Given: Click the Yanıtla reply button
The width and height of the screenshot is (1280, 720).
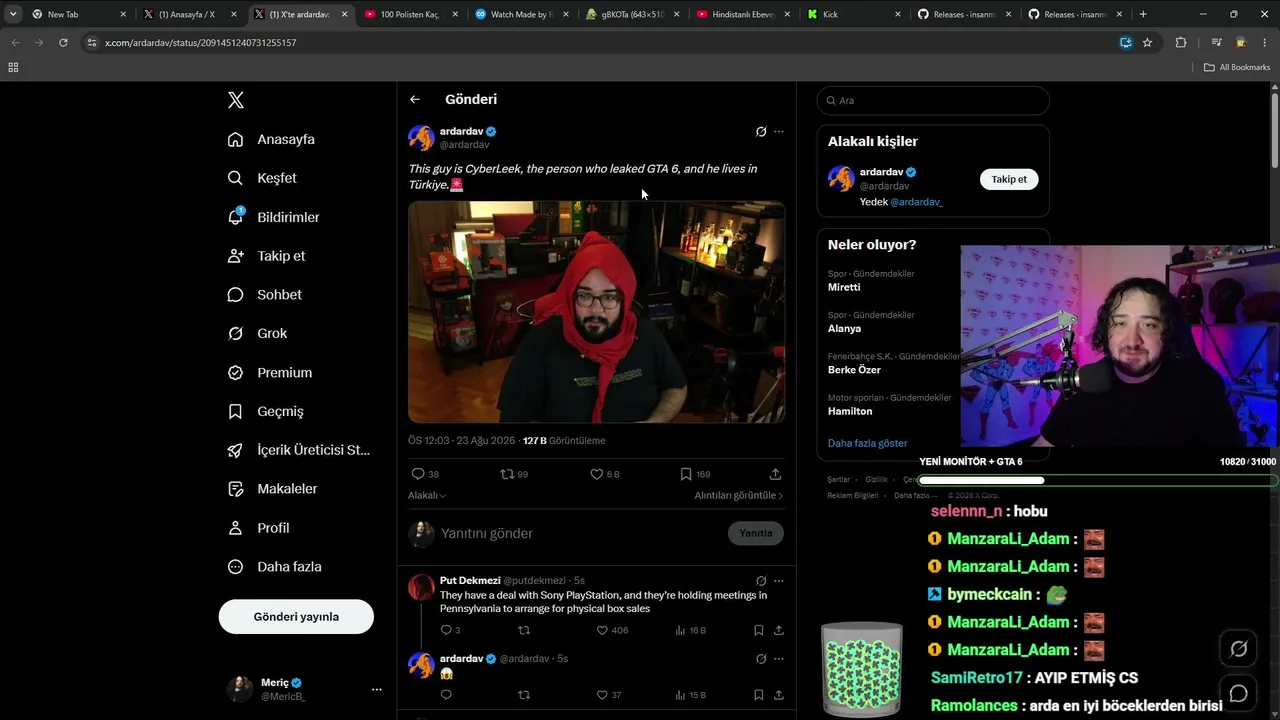Looking at the screenshot, I should tap(756, 533).
